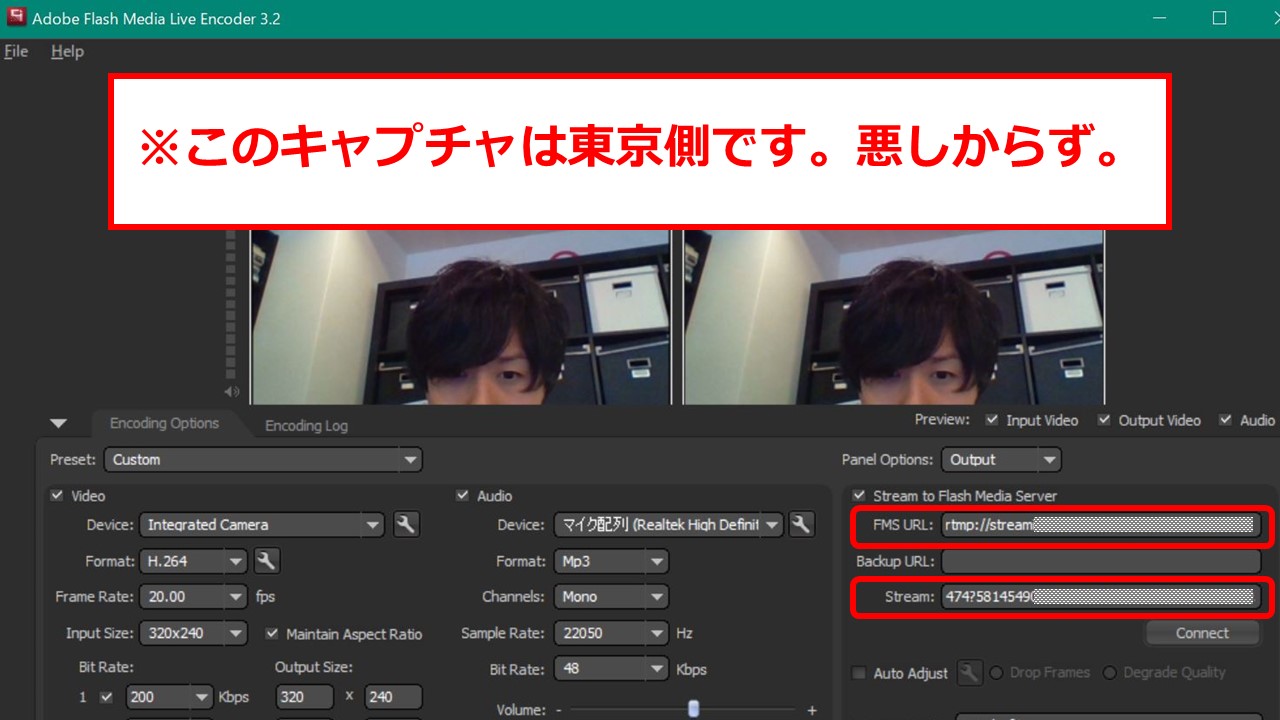The width and height of the screenshot is (1280, 720).
Task: Open audio Format Mp3 dropdown
Action: (x=611, y=561)
